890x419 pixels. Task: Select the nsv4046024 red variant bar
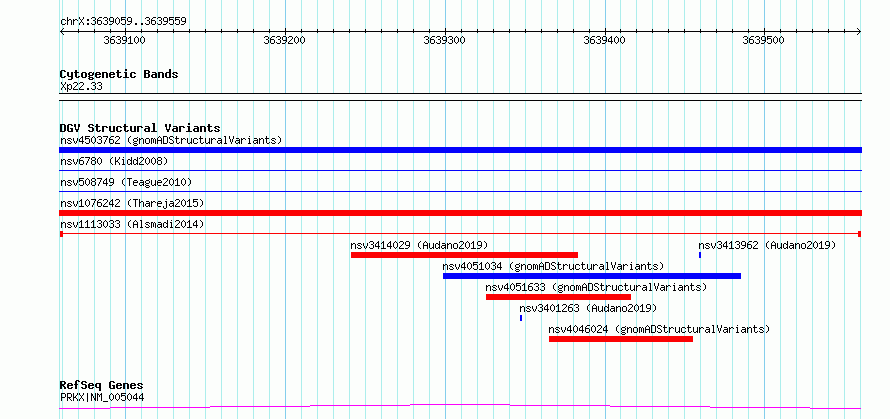[x=621, y=339]
